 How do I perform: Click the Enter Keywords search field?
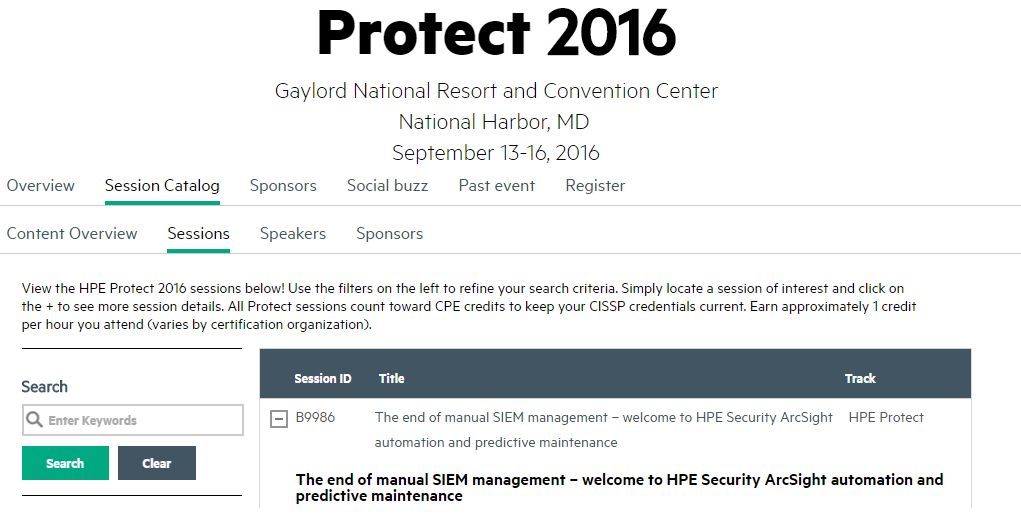coord(133,420)
